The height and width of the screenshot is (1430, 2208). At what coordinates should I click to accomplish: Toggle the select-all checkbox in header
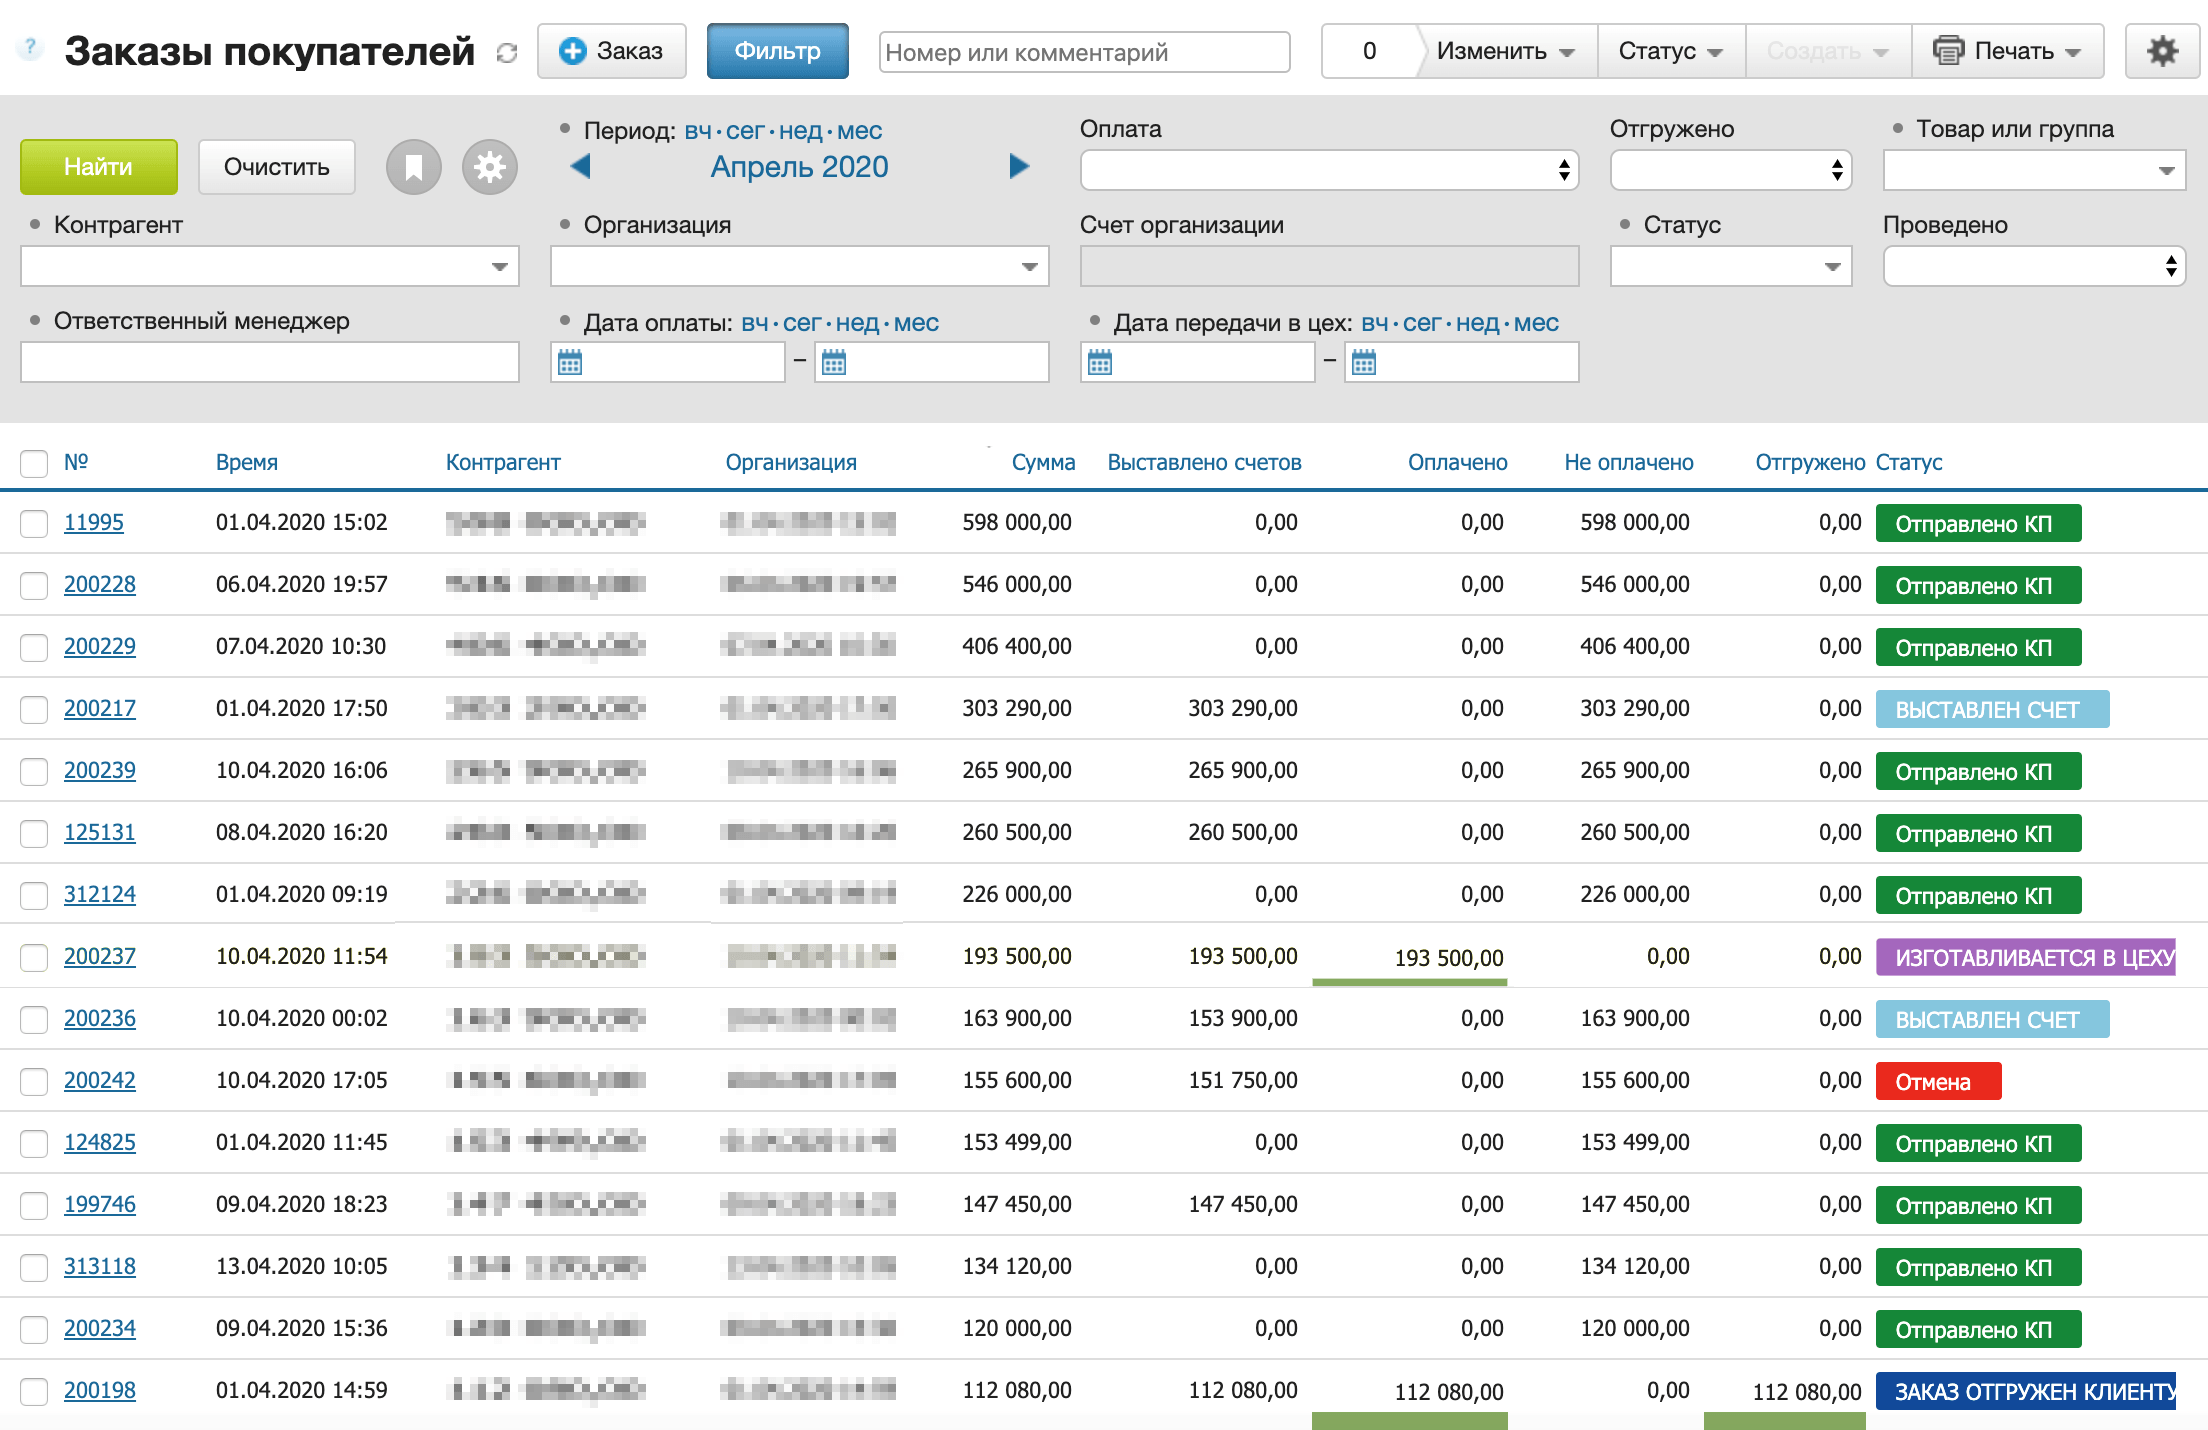(34, 463)
